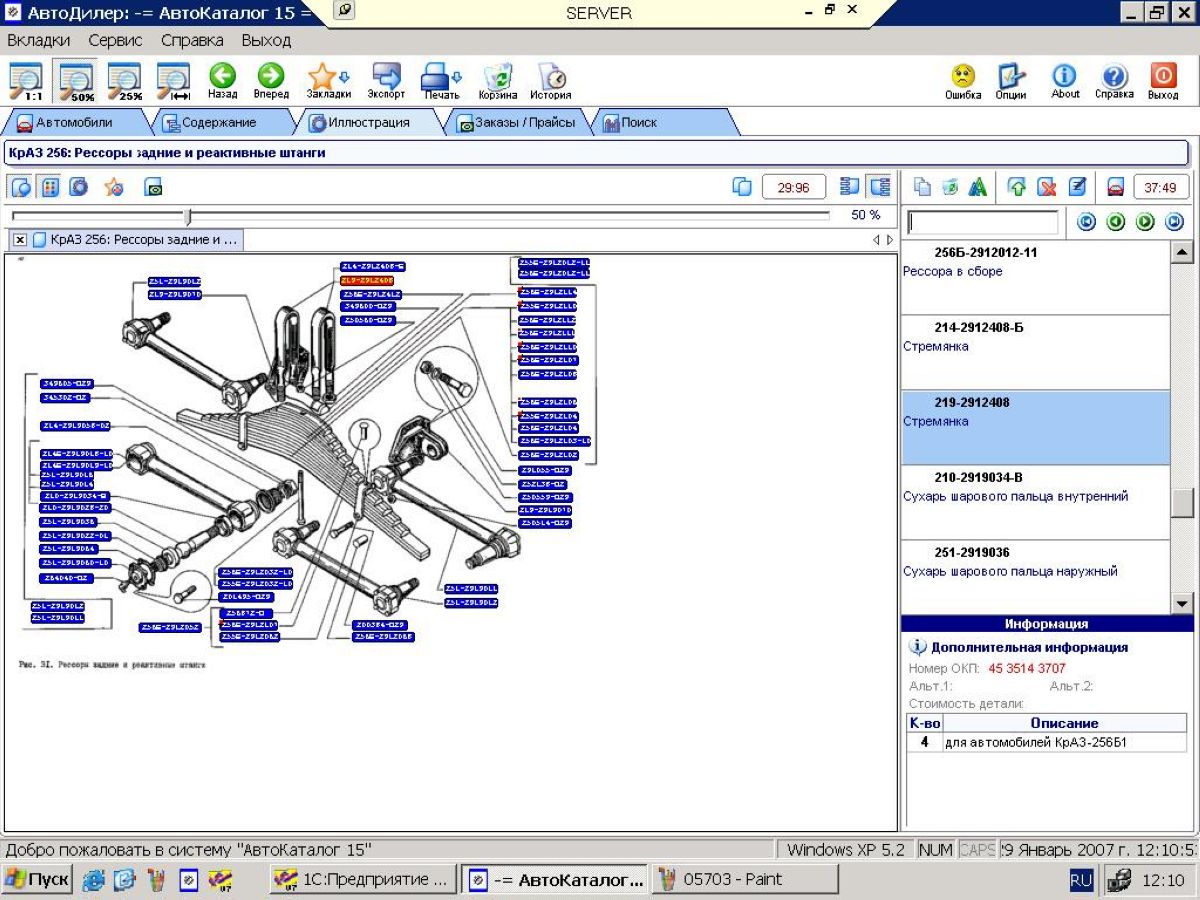Jump to first part with blue navigation button
The image size is (1200, 900).
pyautogui.click(x=1086, y=222)
